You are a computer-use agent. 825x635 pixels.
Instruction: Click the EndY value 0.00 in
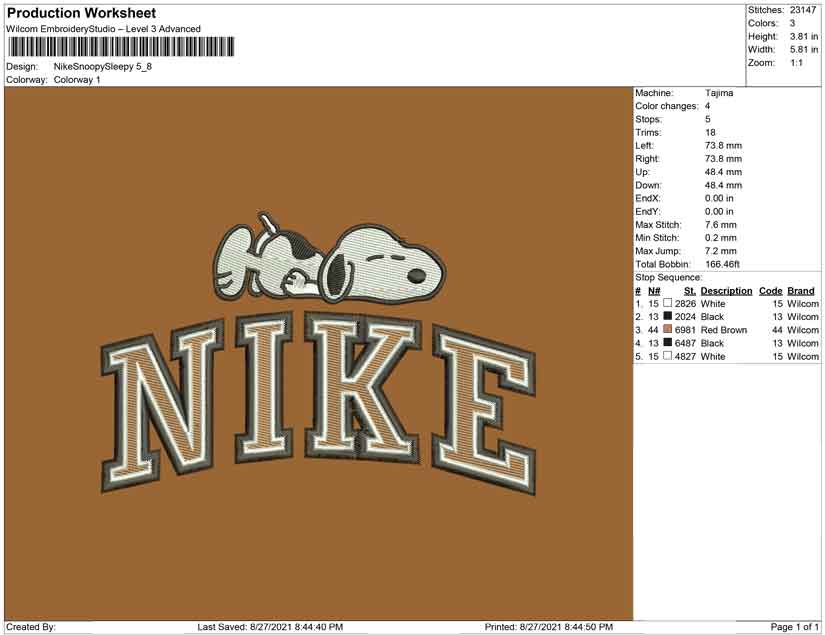[x=719, y=211]
